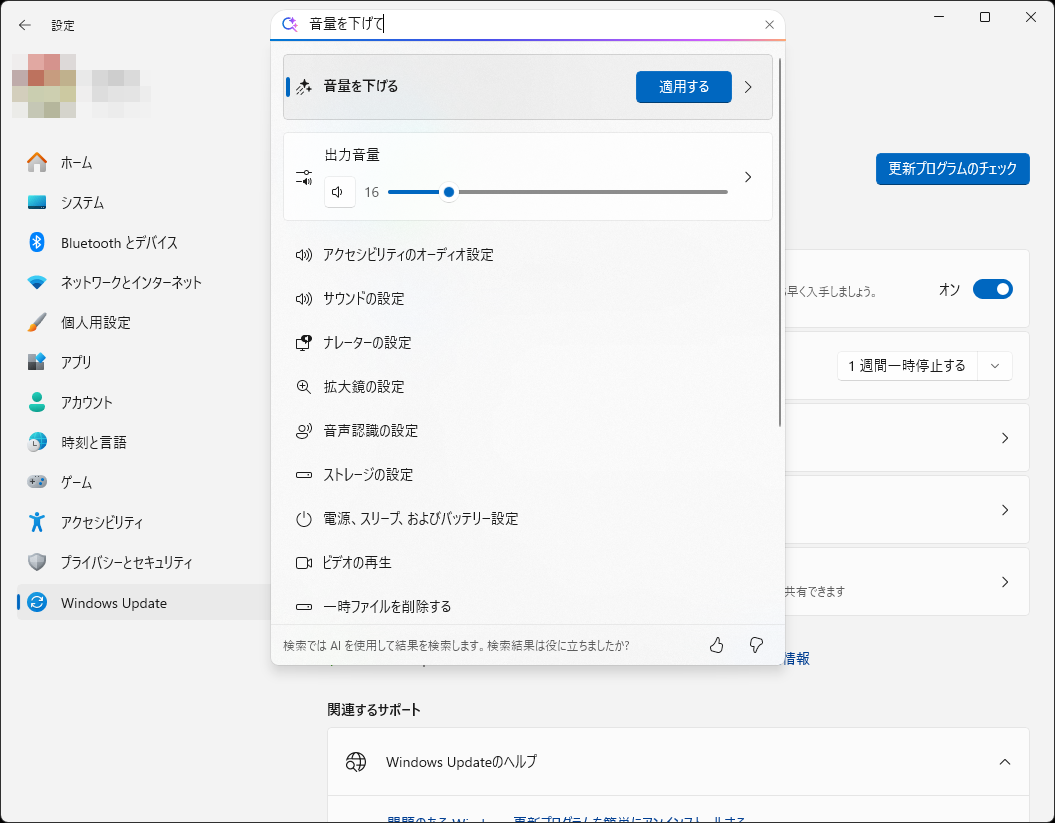Collapse the Windows Updateのヘルプ section
Viewport: 1055px width, 823px height.
[x=1005, y=761]
